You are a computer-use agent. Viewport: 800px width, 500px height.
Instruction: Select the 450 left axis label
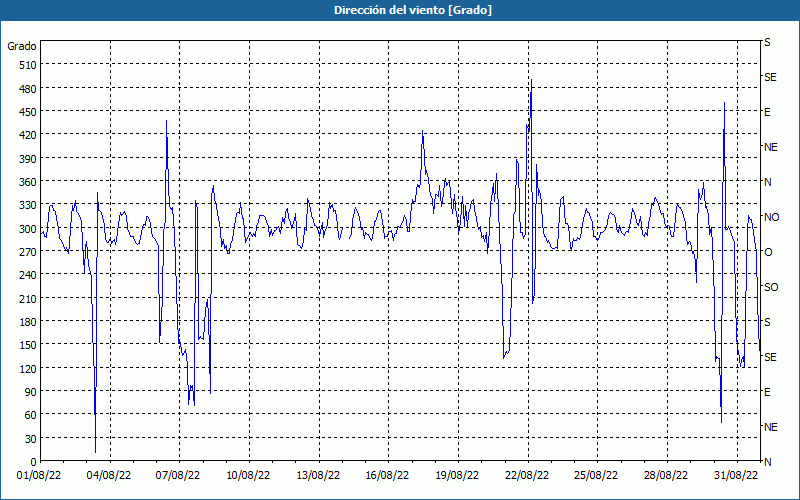pos(28,112)
